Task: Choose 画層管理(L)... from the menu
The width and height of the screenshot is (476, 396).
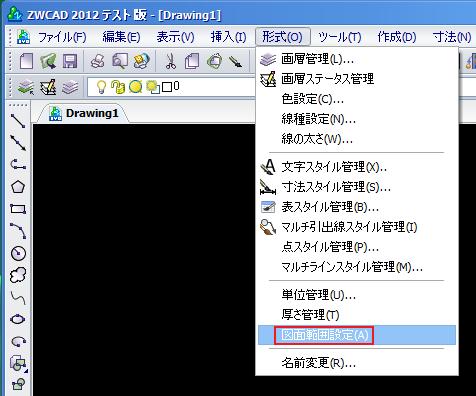Action: tap(357, 59)
